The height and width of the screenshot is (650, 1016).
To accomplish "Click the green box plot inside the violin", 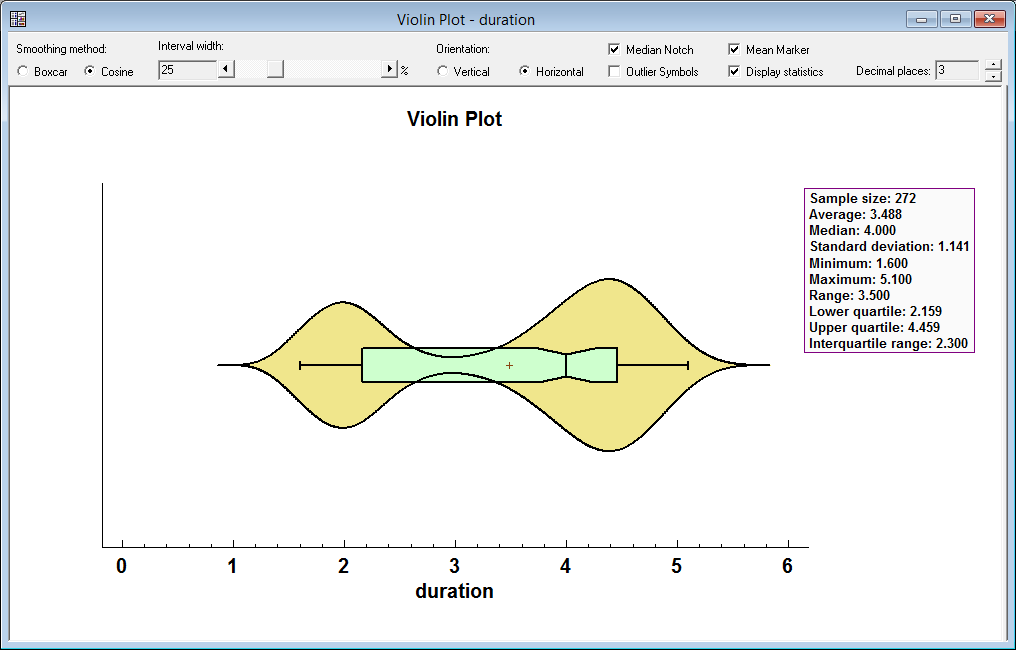I will (420, 366).
